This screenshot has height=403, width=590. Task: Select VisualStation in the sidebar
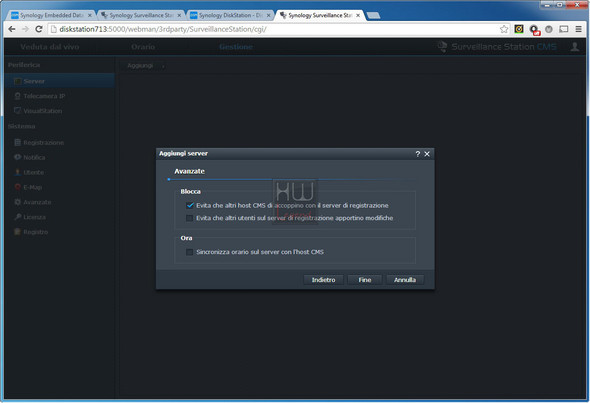[x=60, y=111]
